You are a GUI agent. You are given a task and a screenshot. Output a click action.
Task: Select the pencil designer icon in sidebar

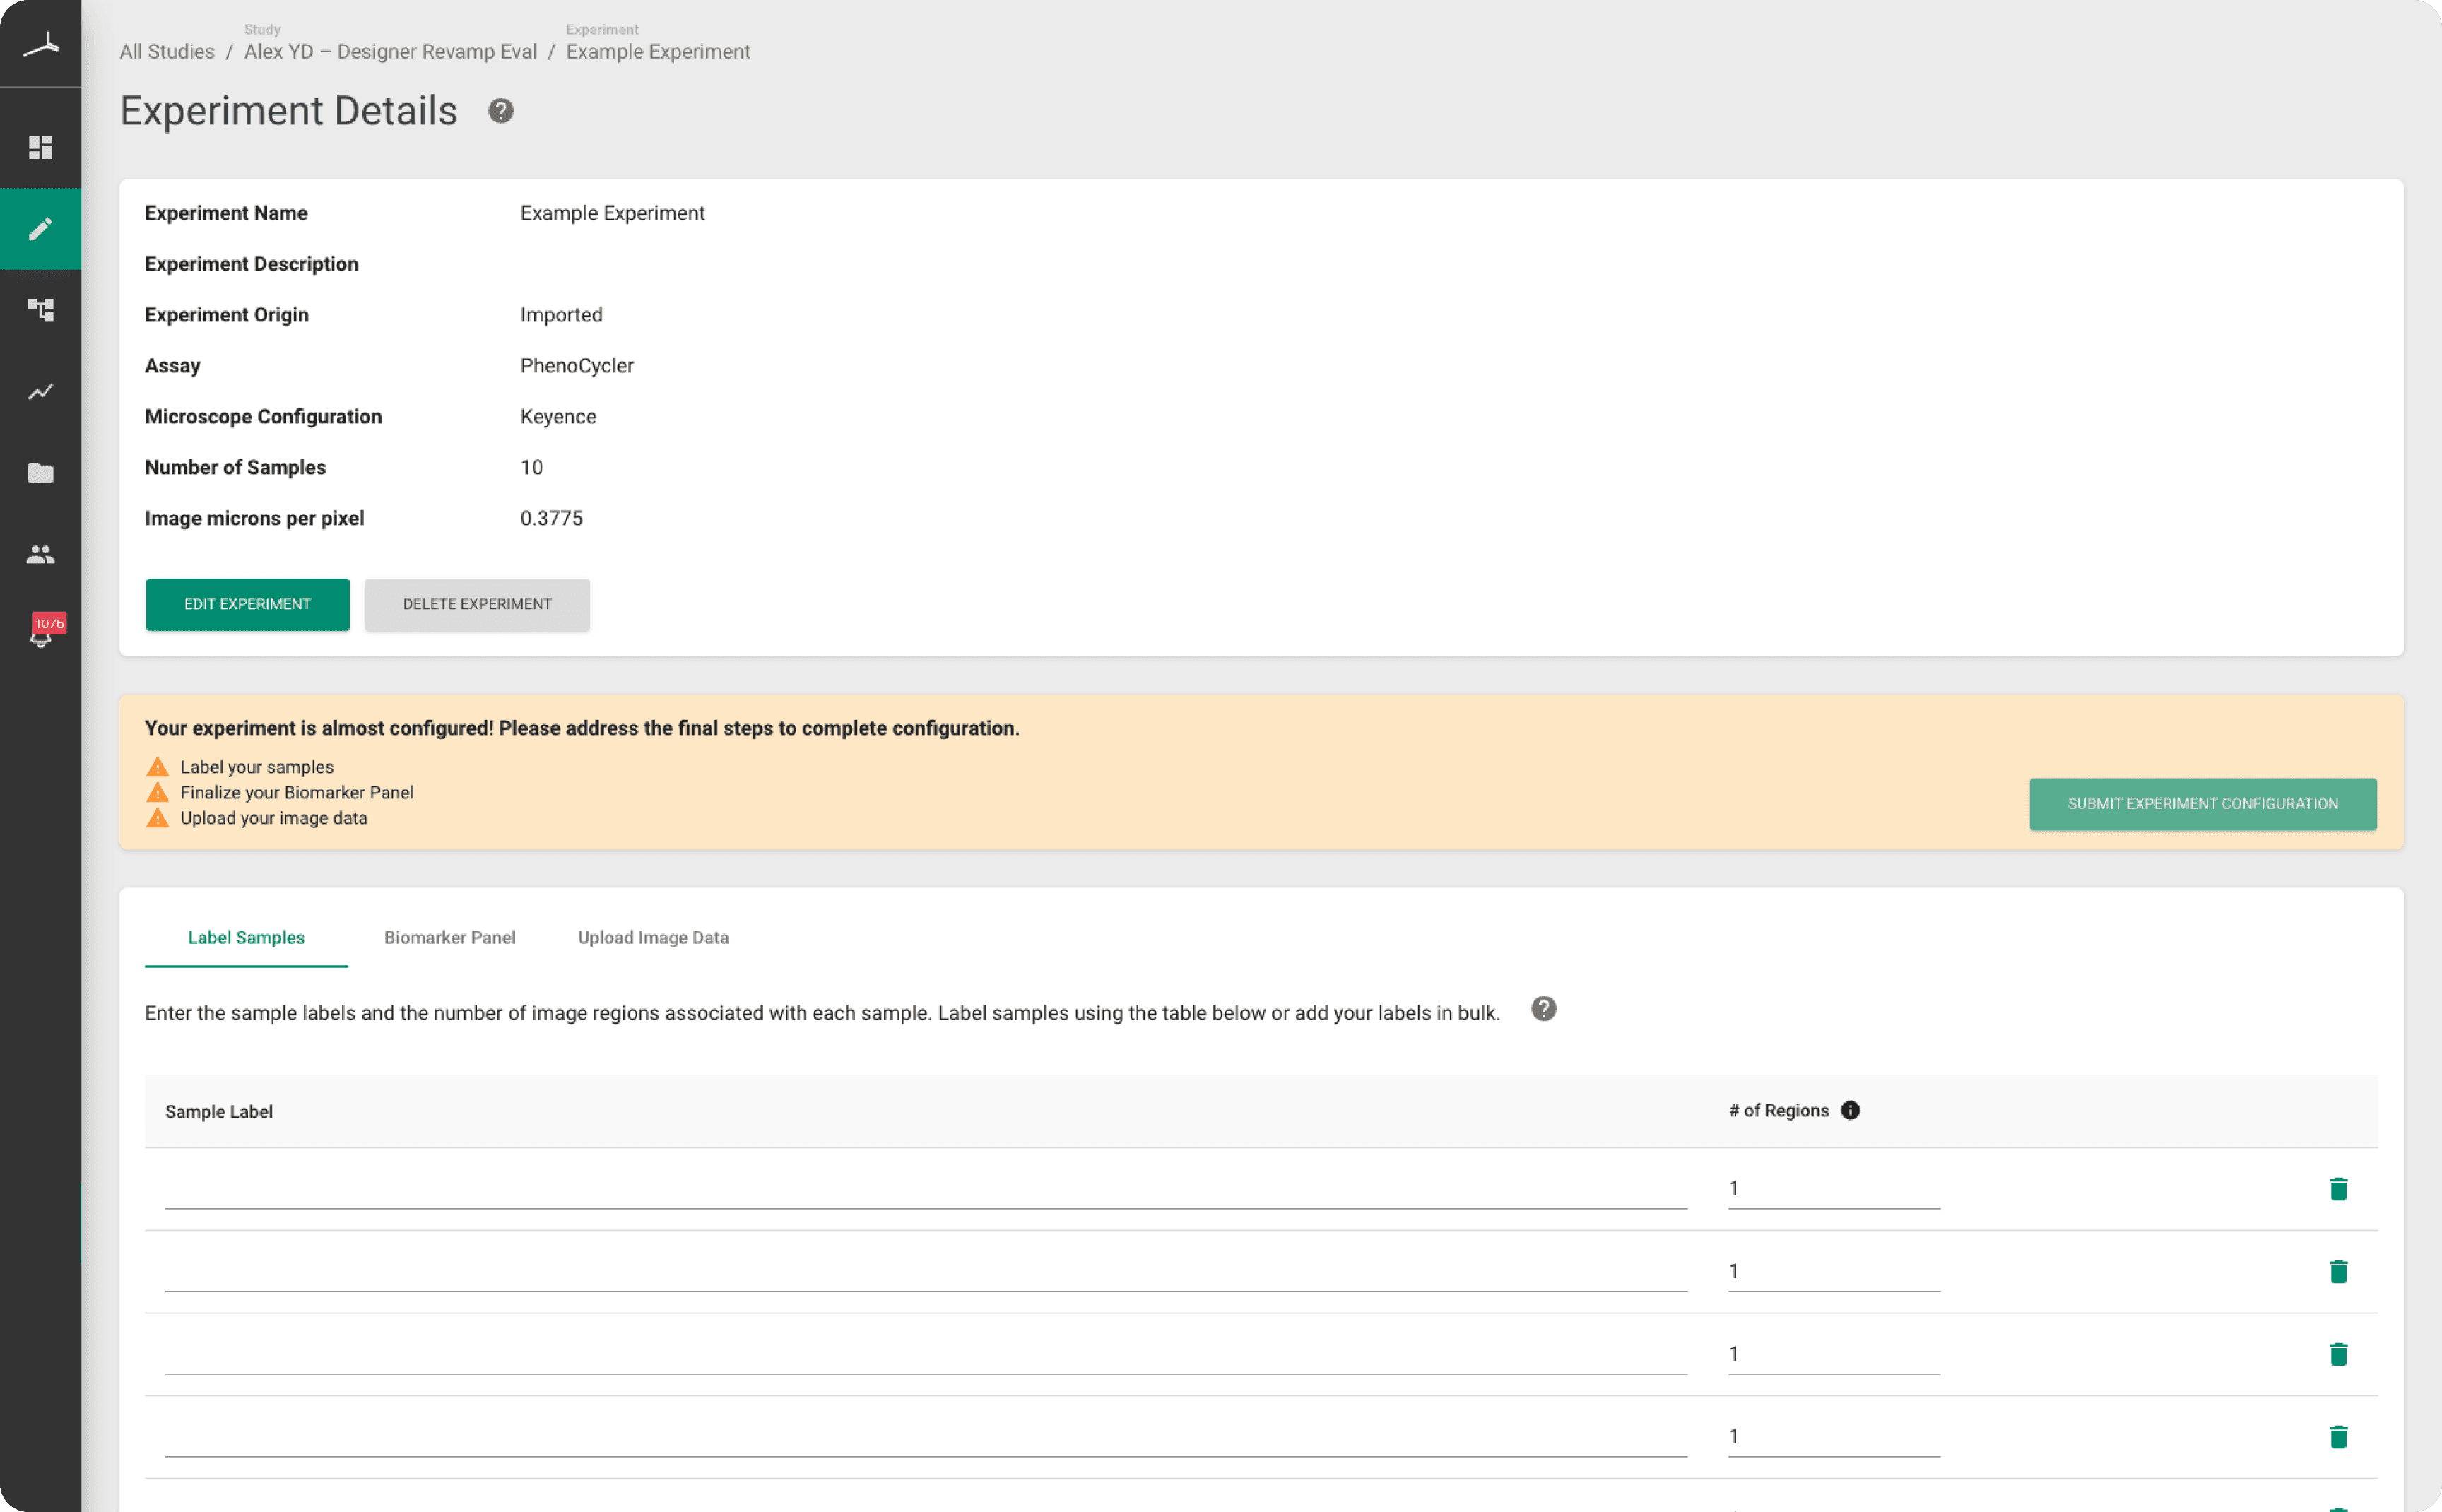point(40,229)
